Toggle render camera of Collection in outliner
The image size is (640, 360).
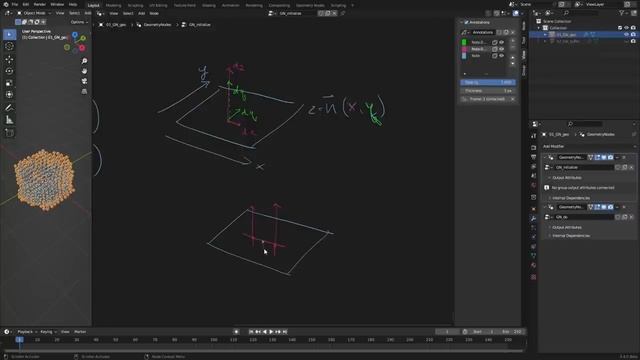633,28
